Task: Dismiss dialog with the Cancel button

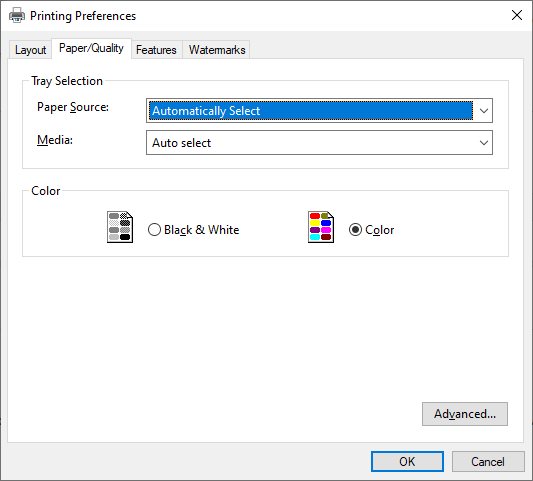Action: click(488, 462)
